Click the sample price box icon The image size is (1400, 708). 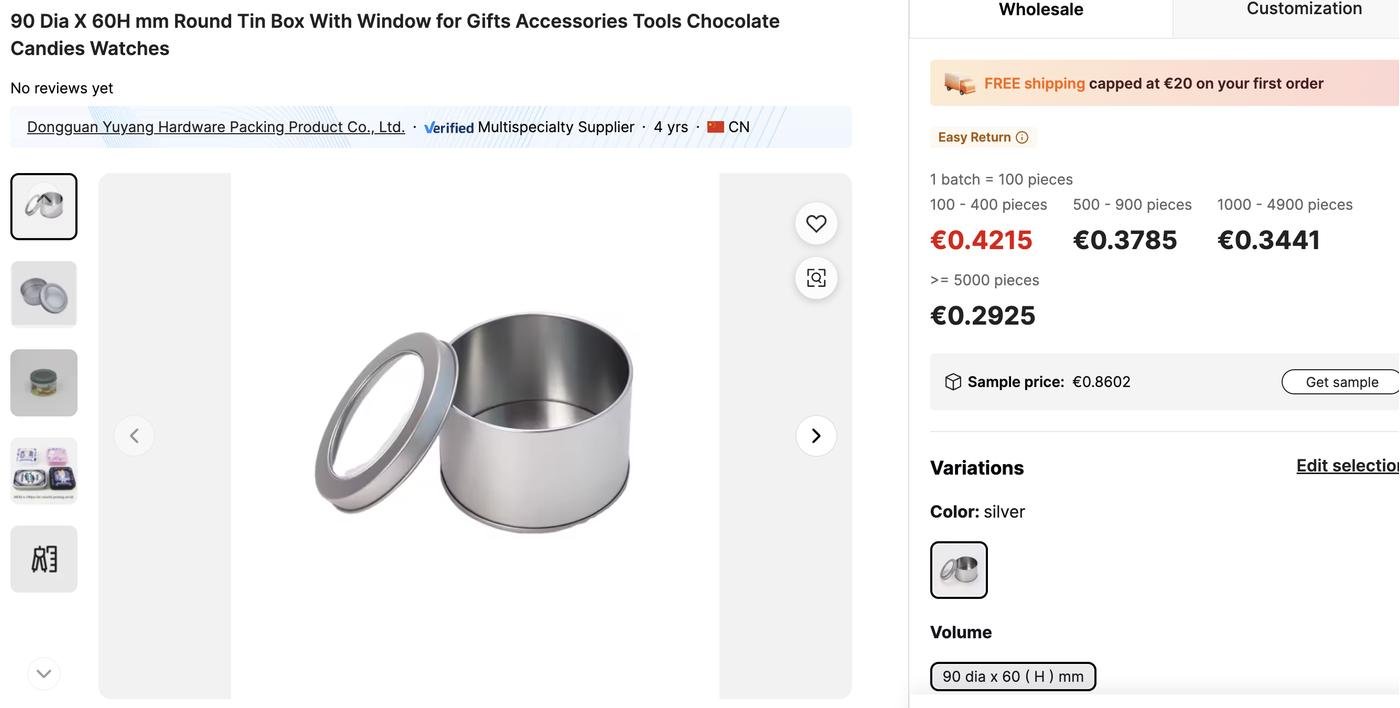tap(953, 382)
